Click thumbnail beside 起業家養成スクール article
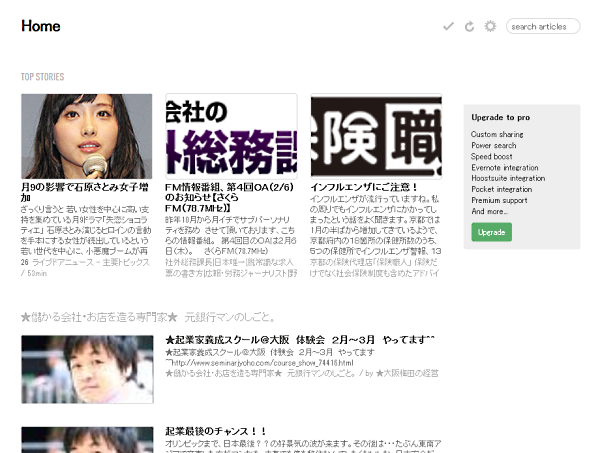The height and width of the screenshot is (453, 600). click(x=87, y=369)
